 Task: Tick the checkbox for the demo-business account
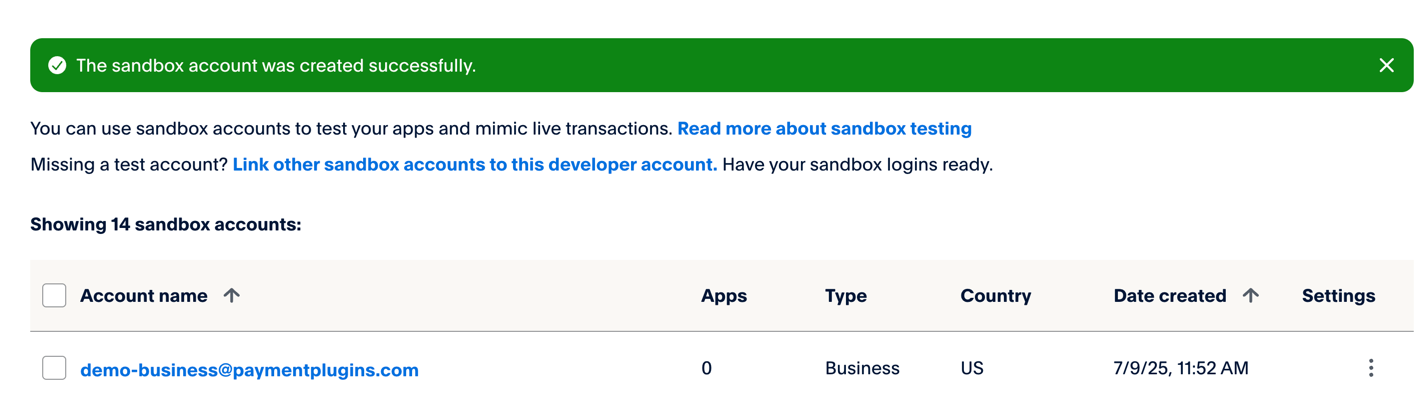pyautogui.click(x=54, y=368)
